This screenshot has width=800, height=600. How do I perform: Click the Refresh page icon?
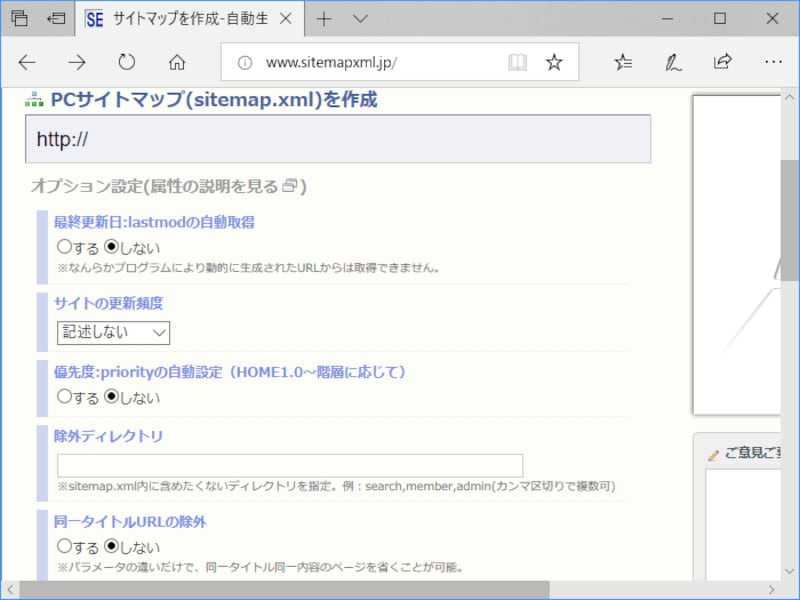click(127, 62)
